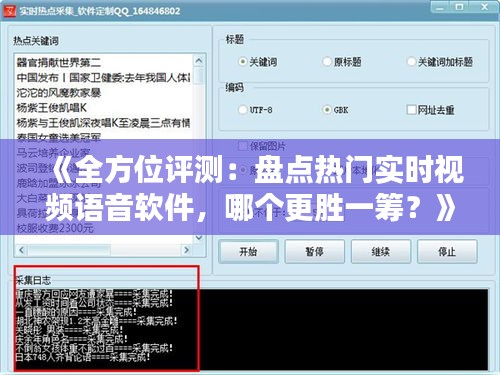Select keyword 泰国女童选美冠军
The height and width of the screenshot is (375, 500).
tap(59, 137)
